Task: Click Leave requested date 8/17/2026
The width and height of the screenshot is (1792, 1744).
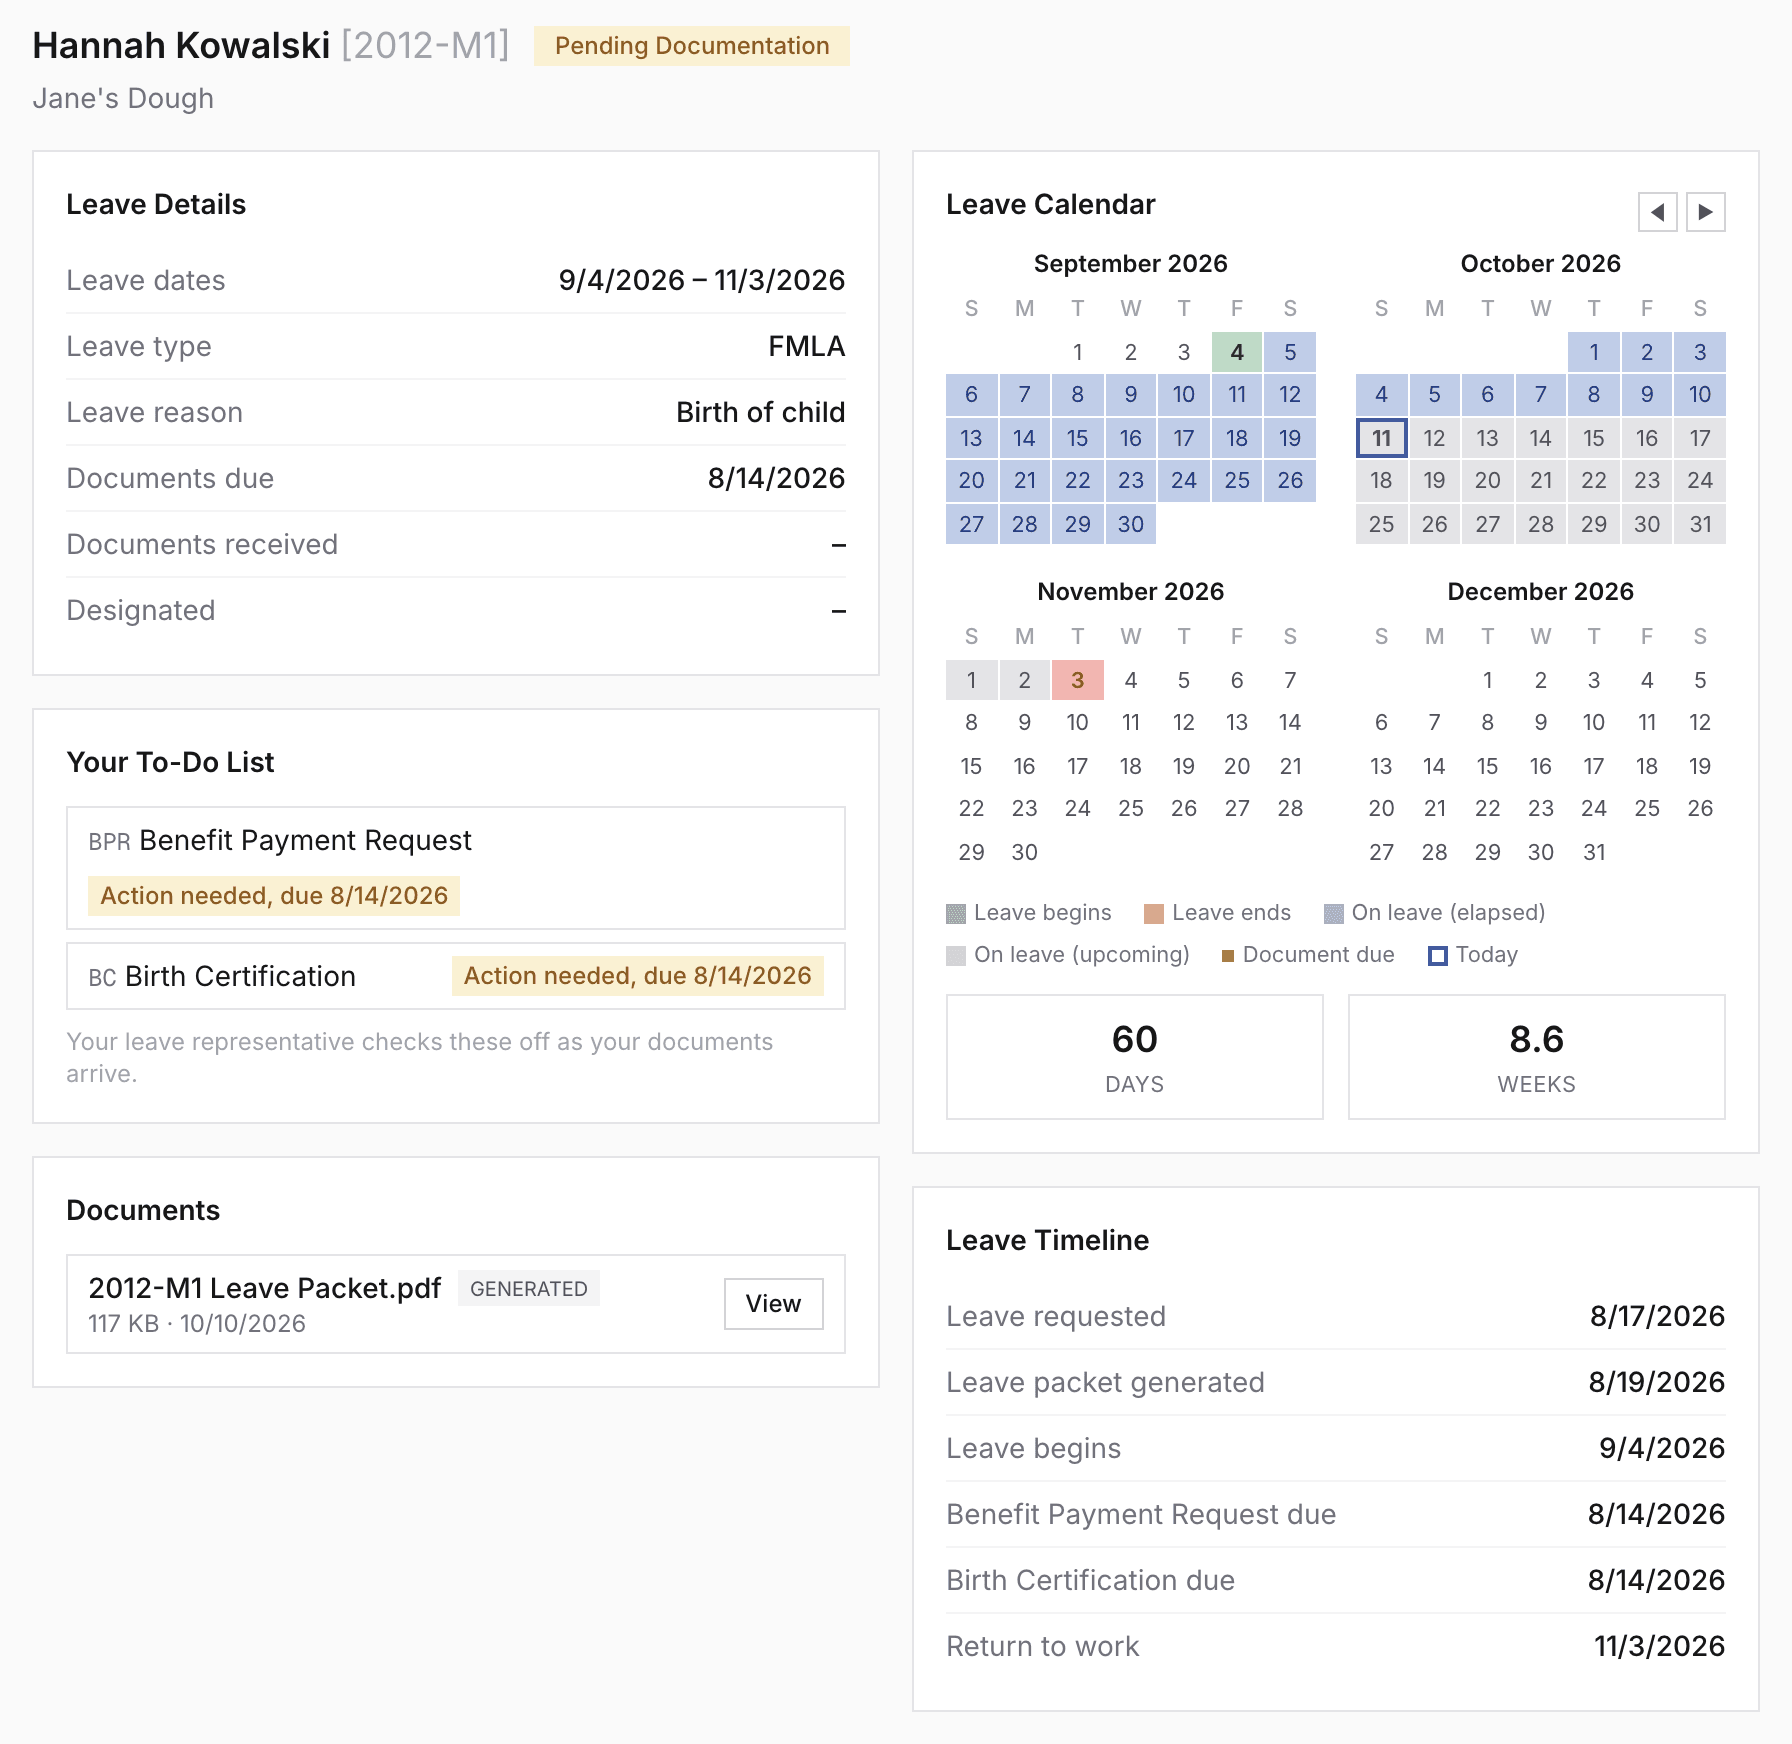Action: (x=1657, y=1316)
